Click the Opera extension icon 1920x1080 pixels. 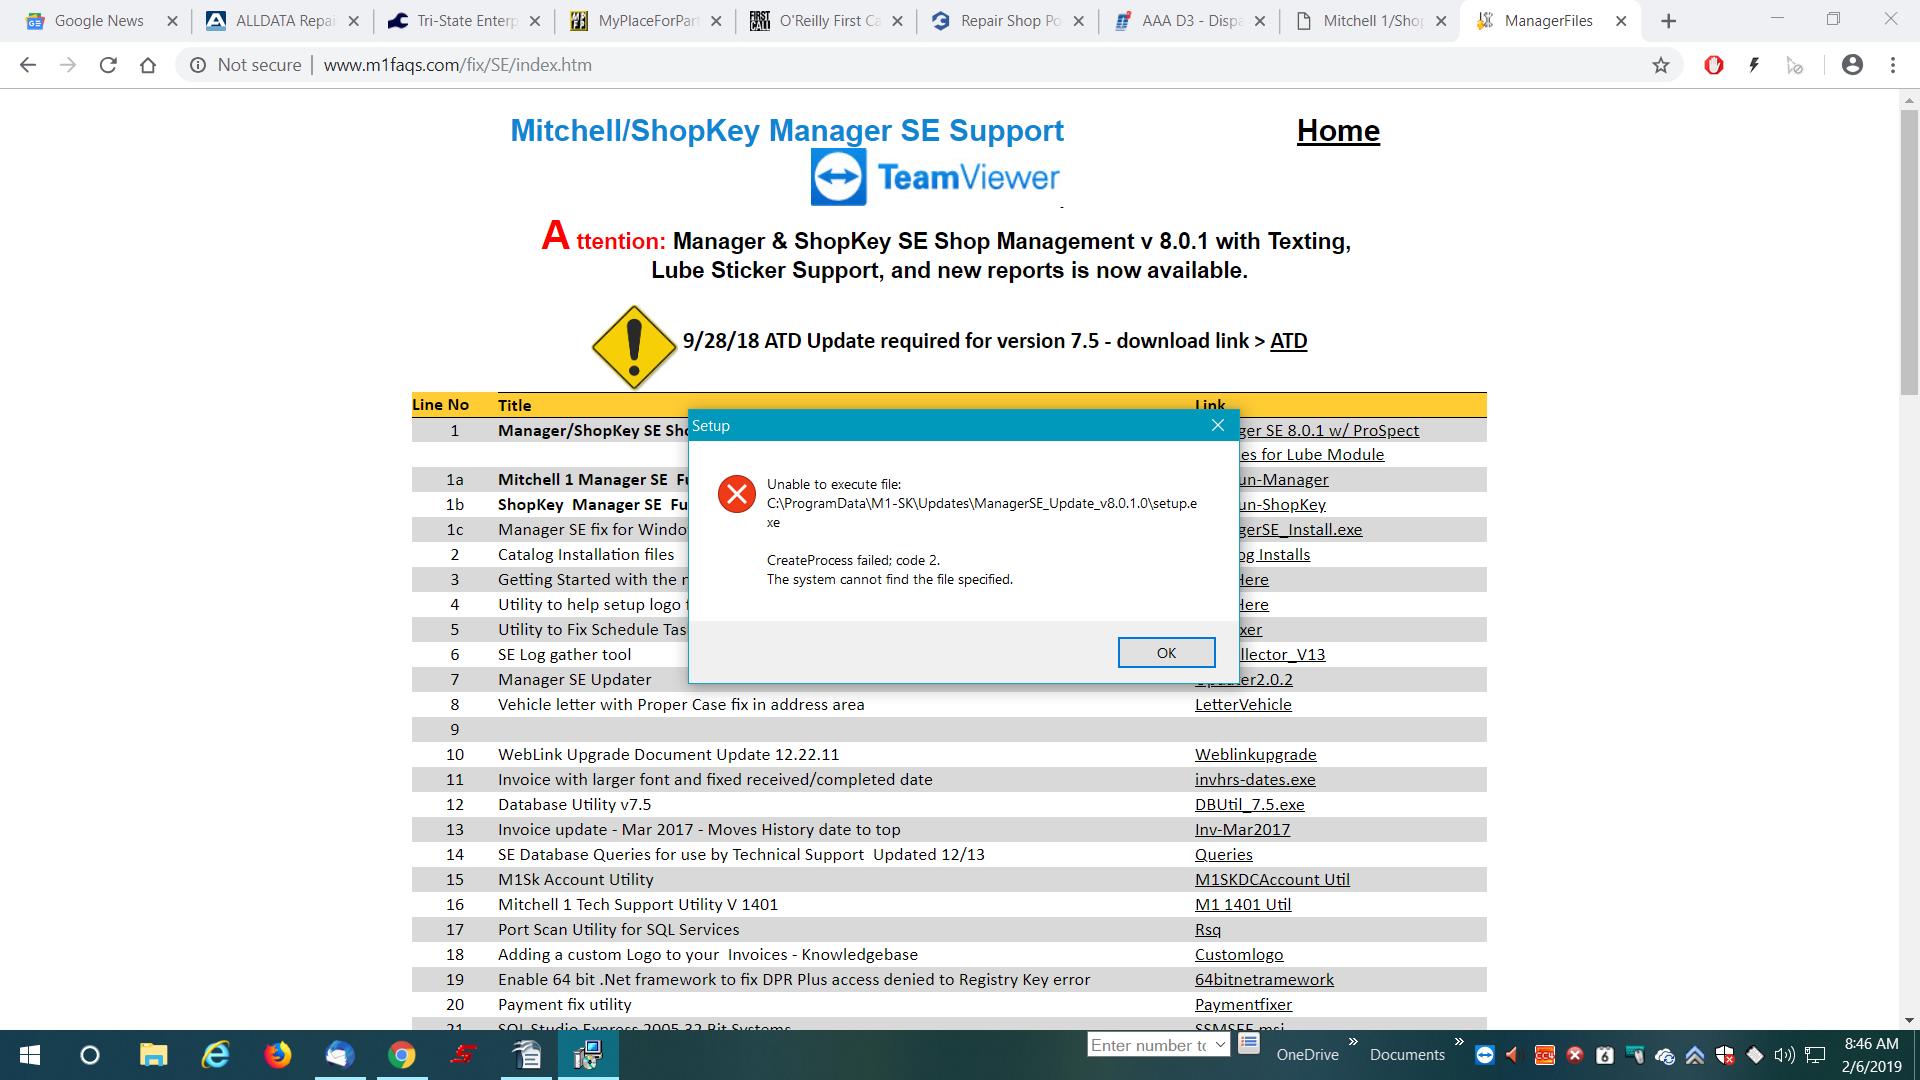[x=1714, y=65]
